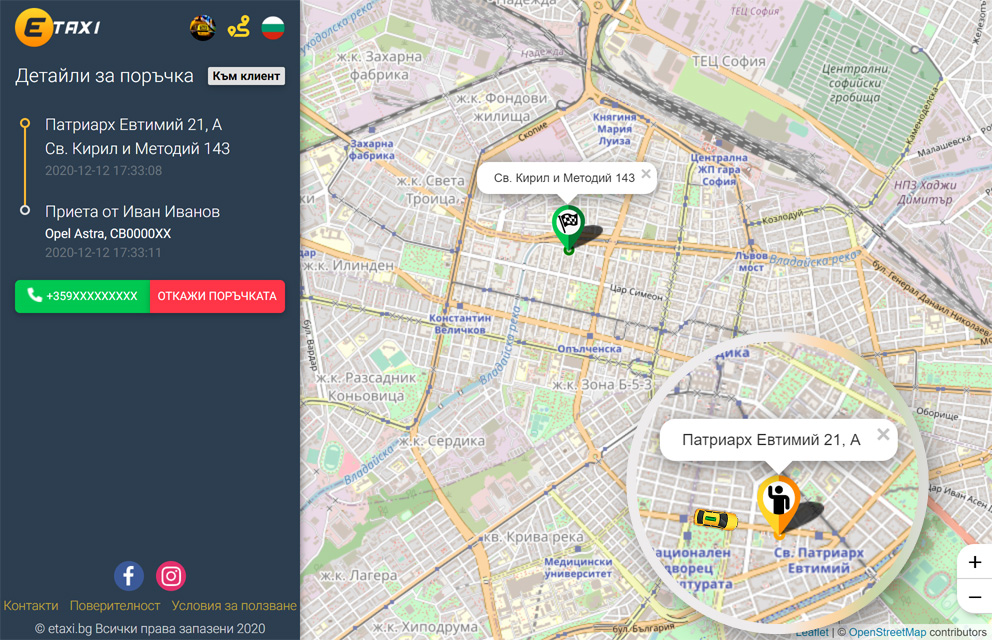992x640 pixels.
Task: Open 'Условия за ползване' link
Action: 234,605
